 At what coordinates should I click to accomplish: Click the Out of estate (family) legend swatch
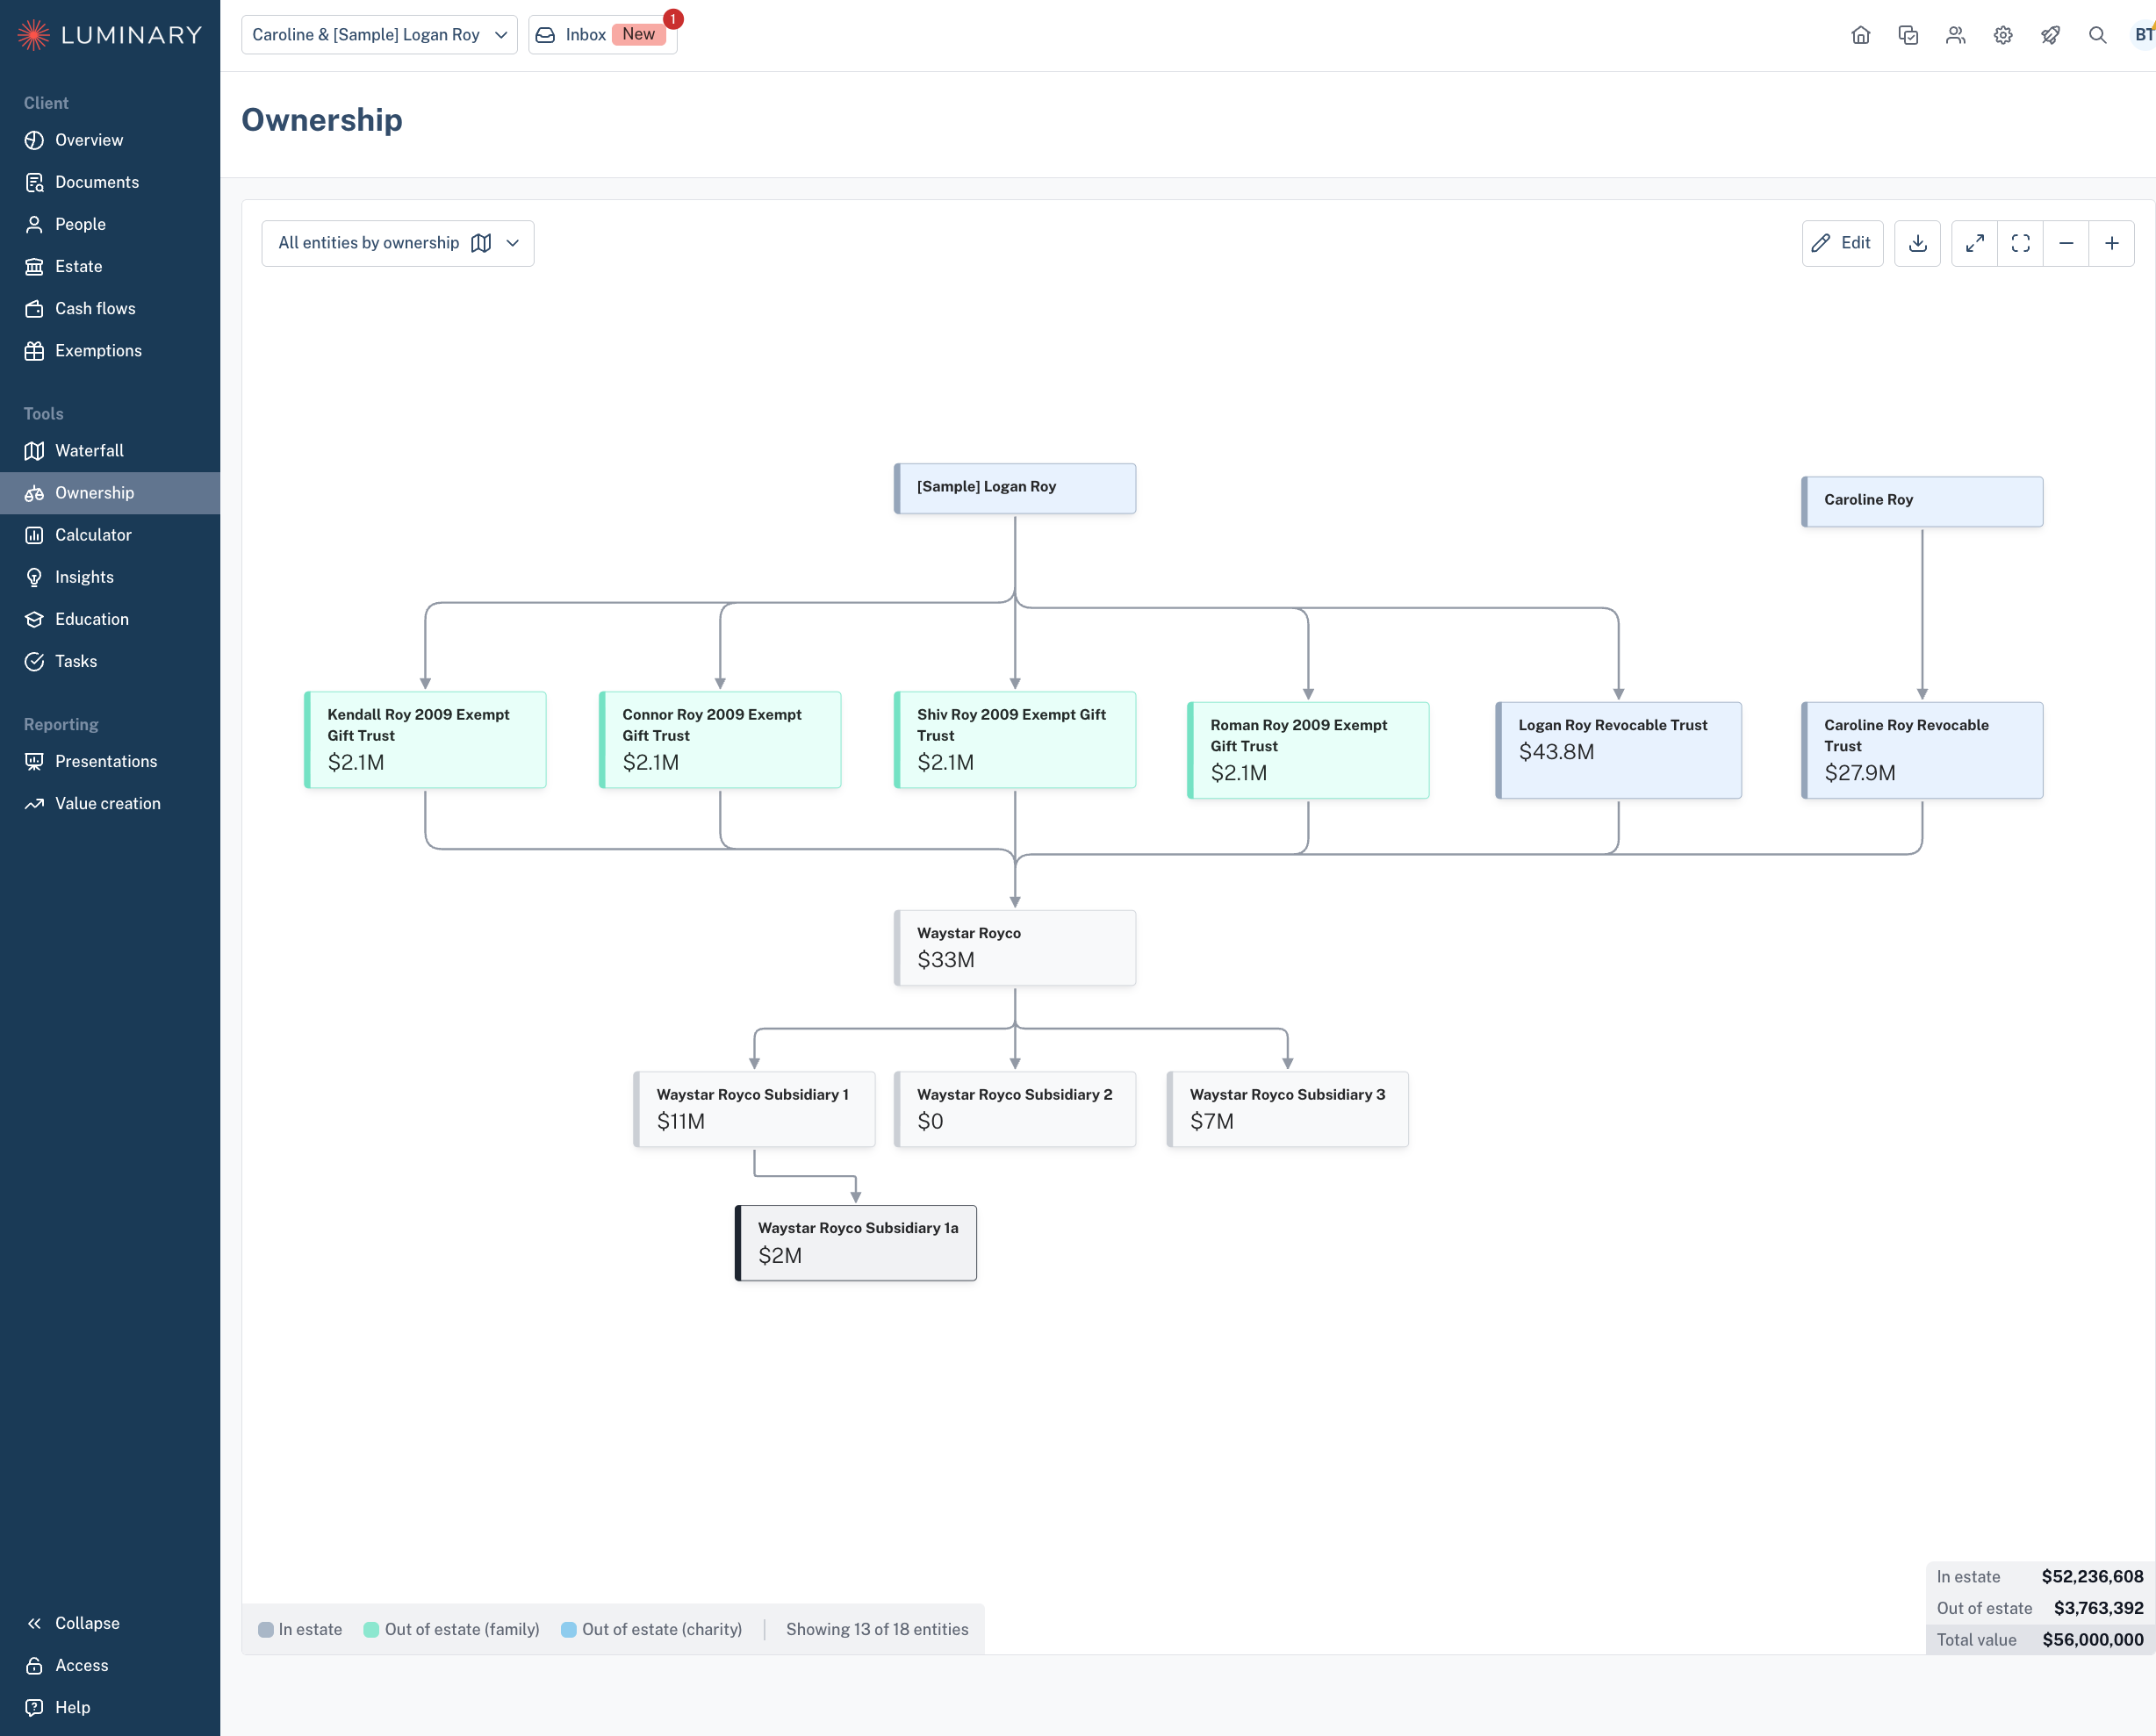click(371, 1629)
